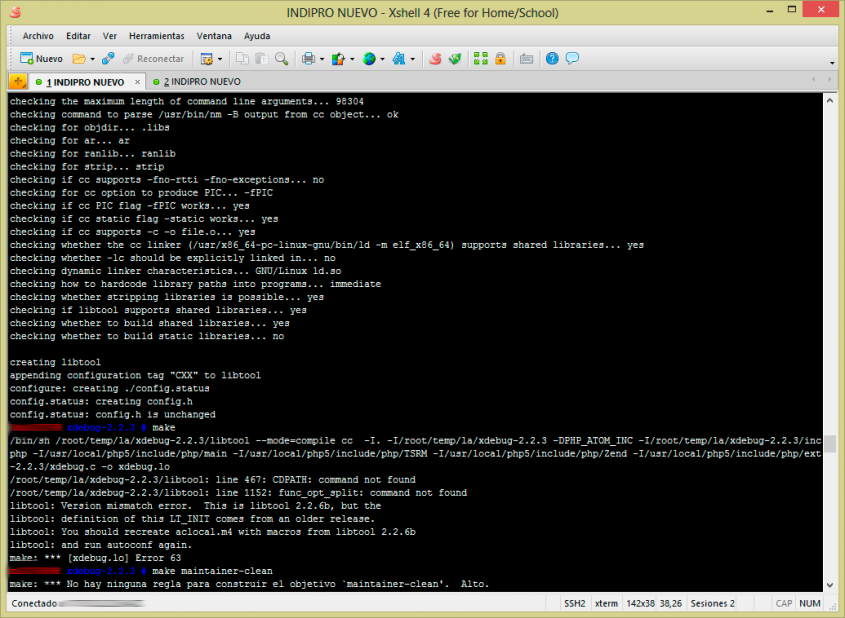Screen dimensions: 845x618
Task: Click the print icon
Action: click(x=308, y=59)
